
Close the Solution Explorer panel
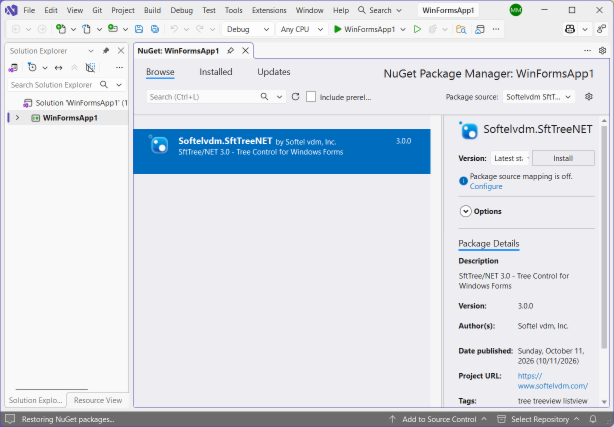click(121, 51)
